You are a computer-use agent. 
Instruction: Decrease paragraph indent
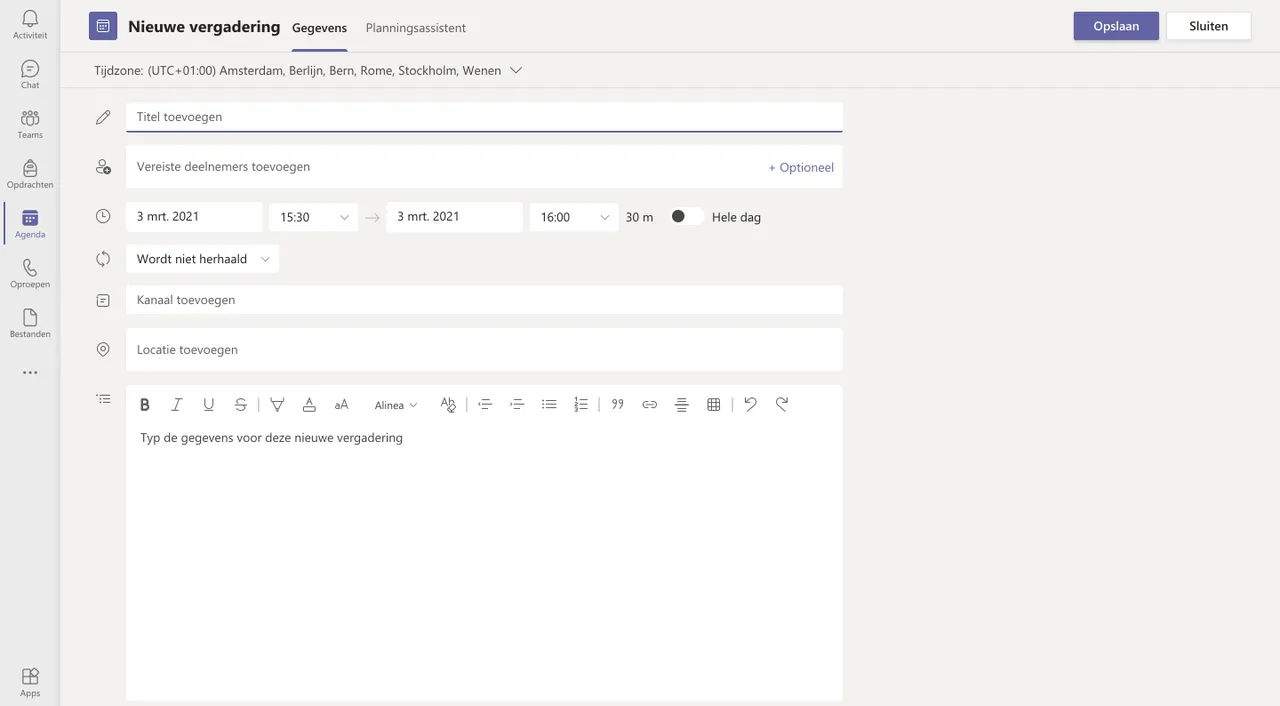[485, 405]
